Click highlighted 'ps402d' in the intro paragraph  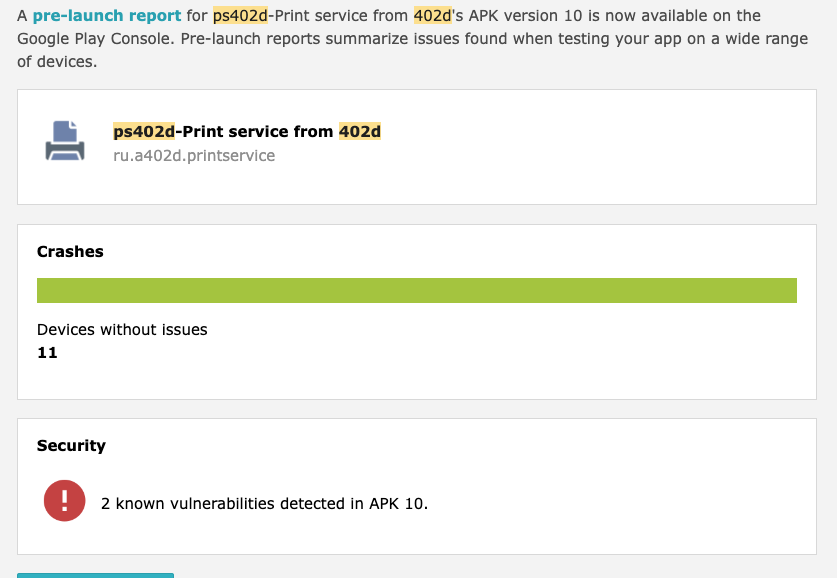pos(240,15)
